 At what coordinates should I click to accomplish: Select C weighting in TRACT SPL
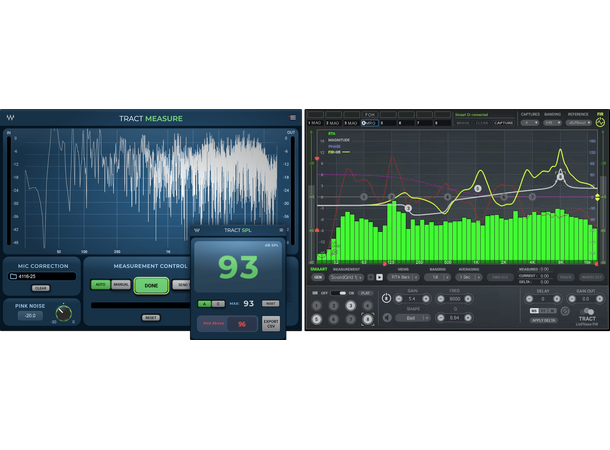click(218, 304)
